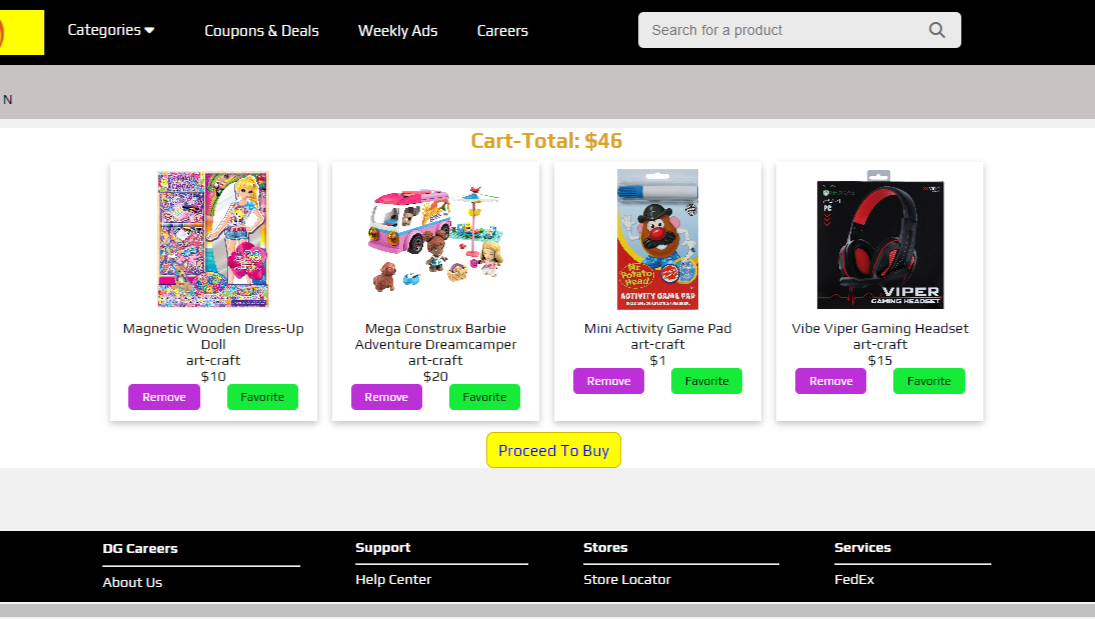Remove Mini Activity Game Pad item

[608, 381]
